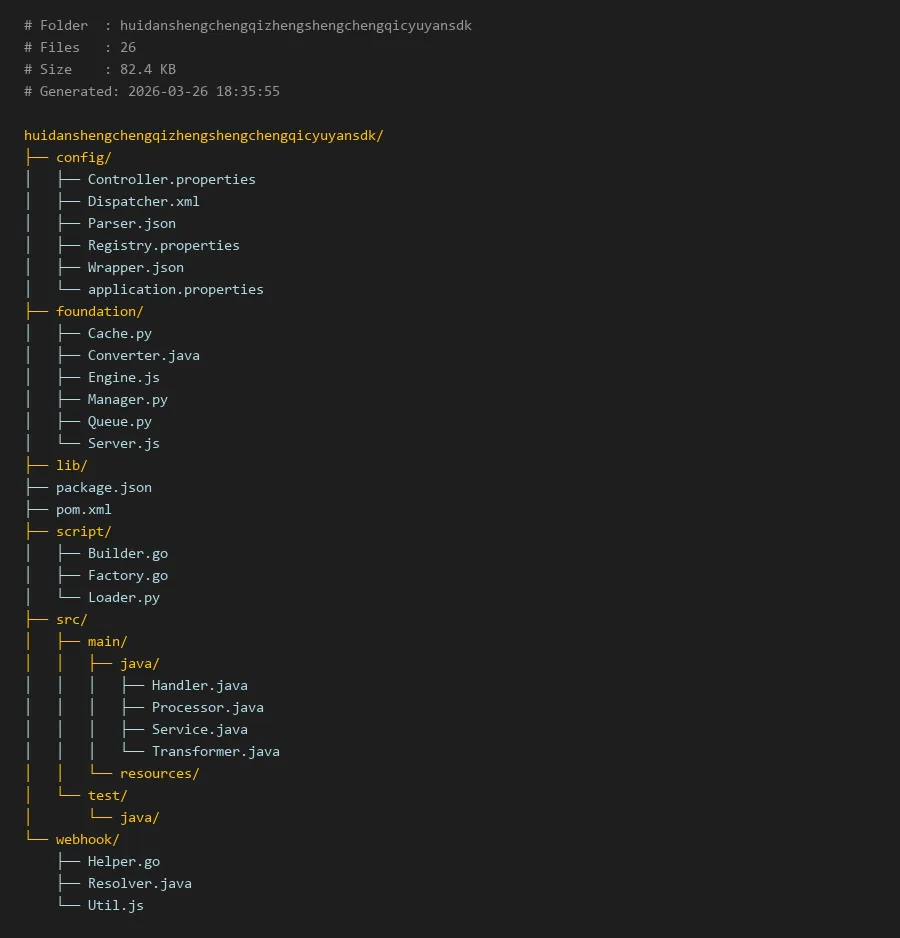Collapse the src/ folder node
Screen dimensions: 900x938
pos(71,619)
